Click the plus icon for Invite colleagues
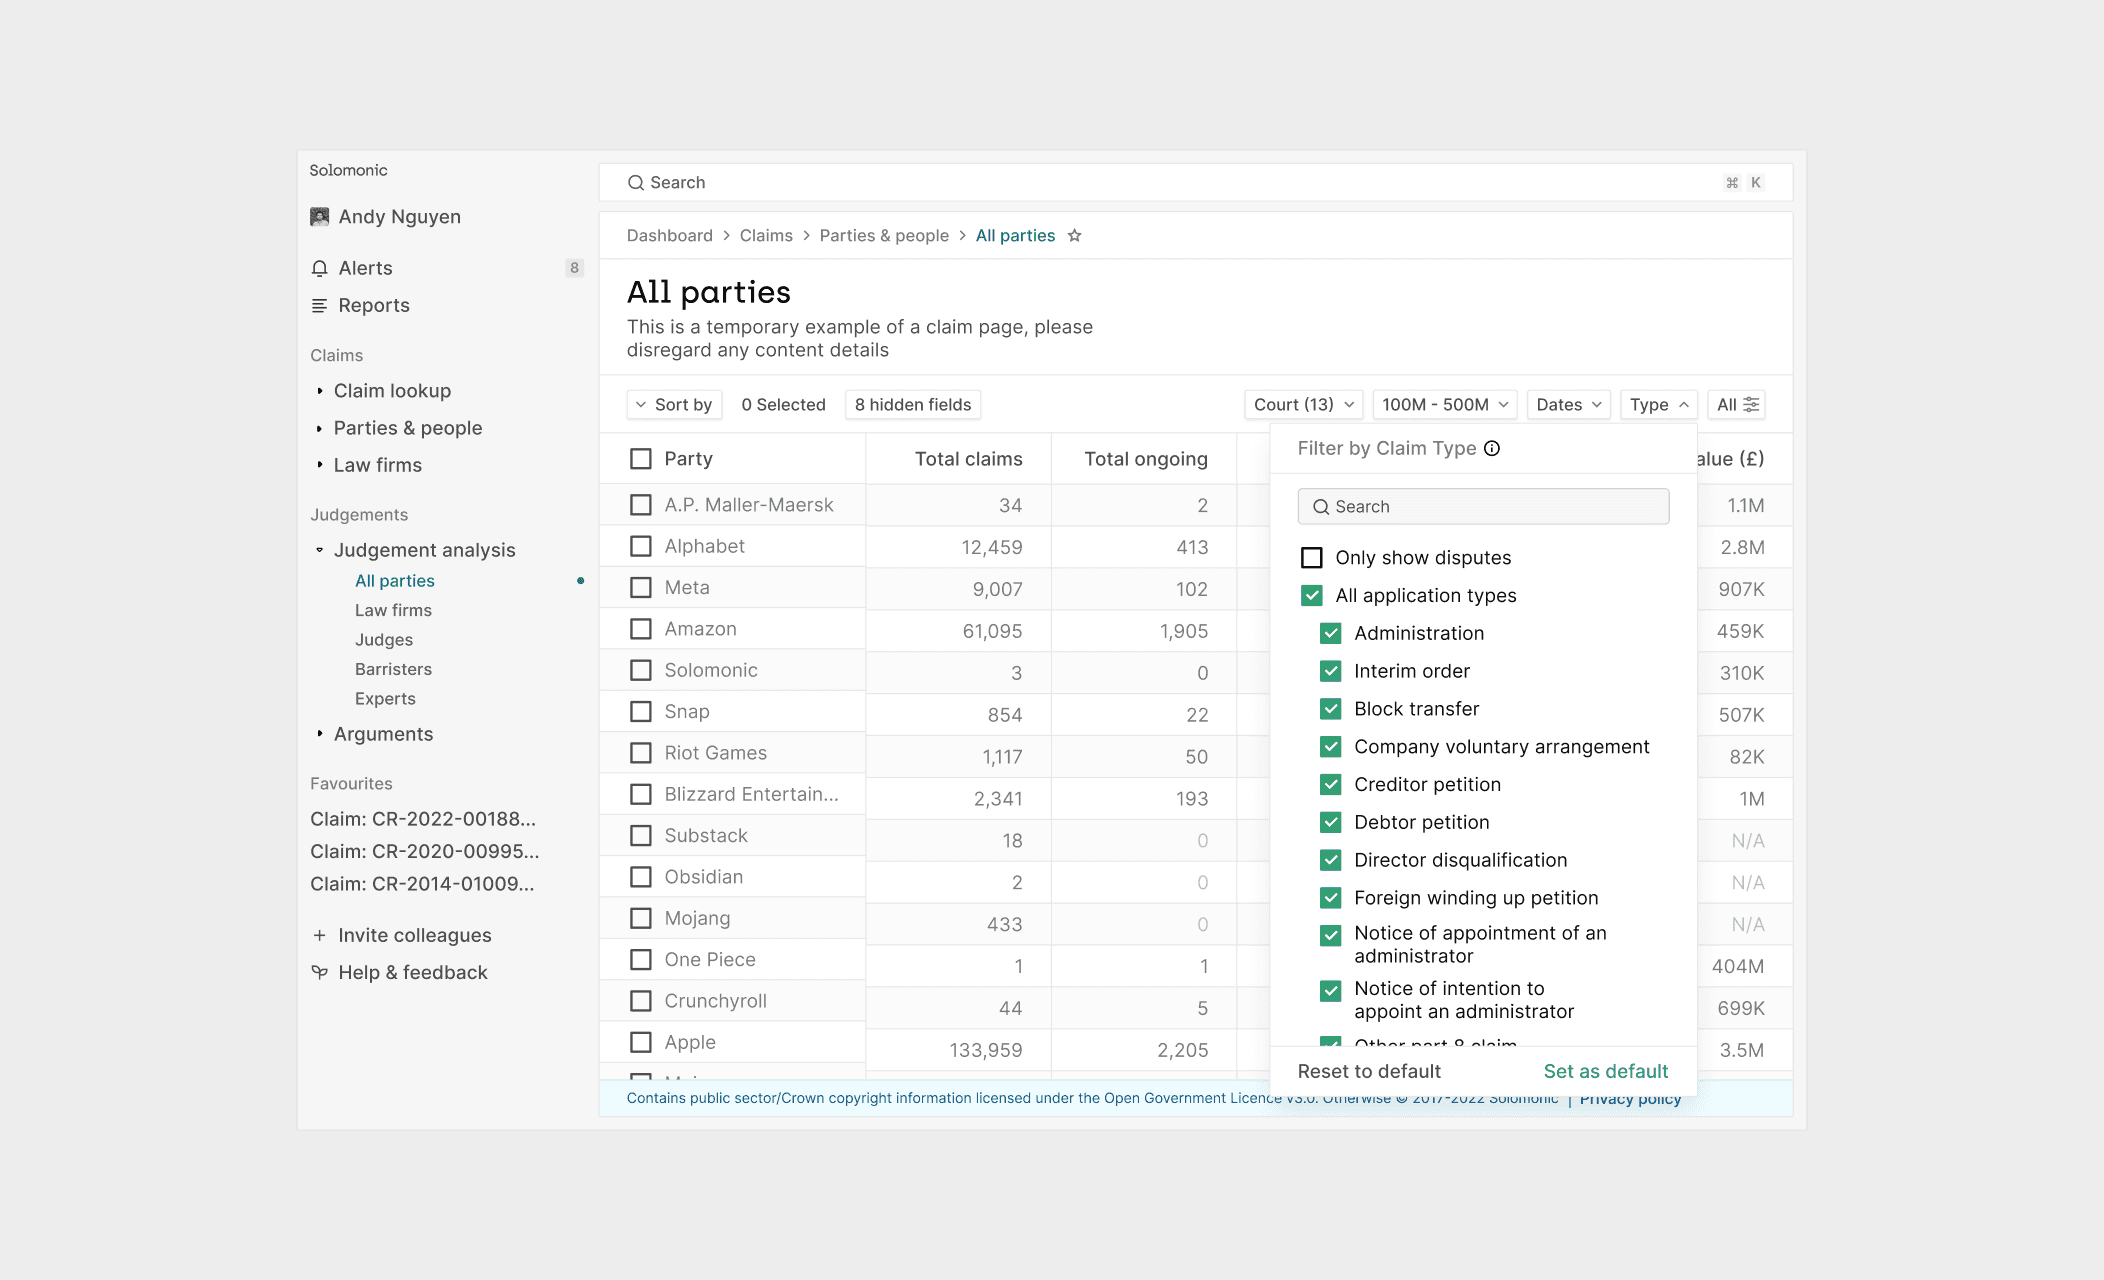Viewport: 2104px width, 1280px height. click(320, 935)
